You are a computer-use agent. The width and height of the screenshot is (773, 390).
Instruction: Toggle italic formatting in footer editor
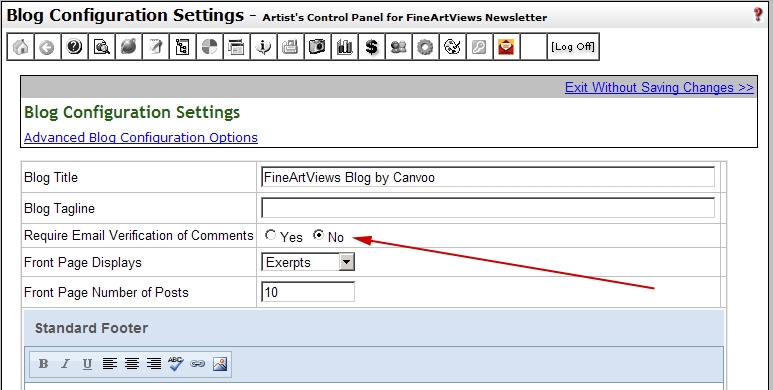65,364
